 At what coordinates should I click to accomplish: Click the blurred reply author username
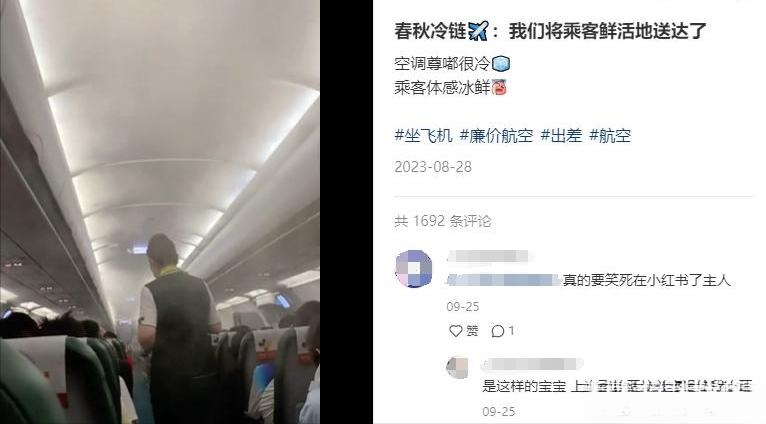[532, 364]
